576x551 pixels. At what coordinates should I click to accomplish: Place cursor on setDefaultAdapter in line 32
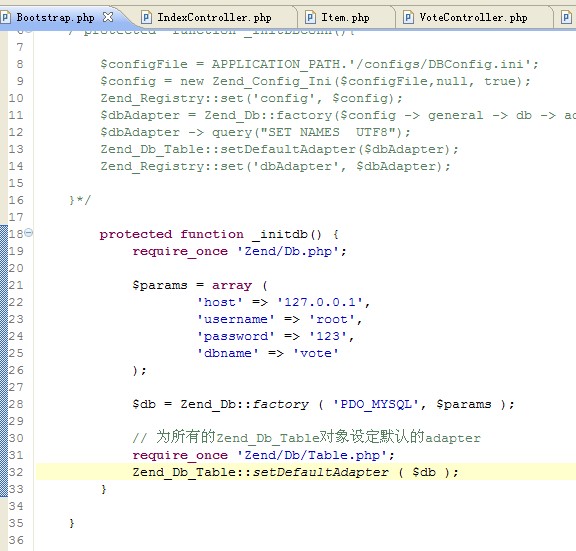(320, 472)
